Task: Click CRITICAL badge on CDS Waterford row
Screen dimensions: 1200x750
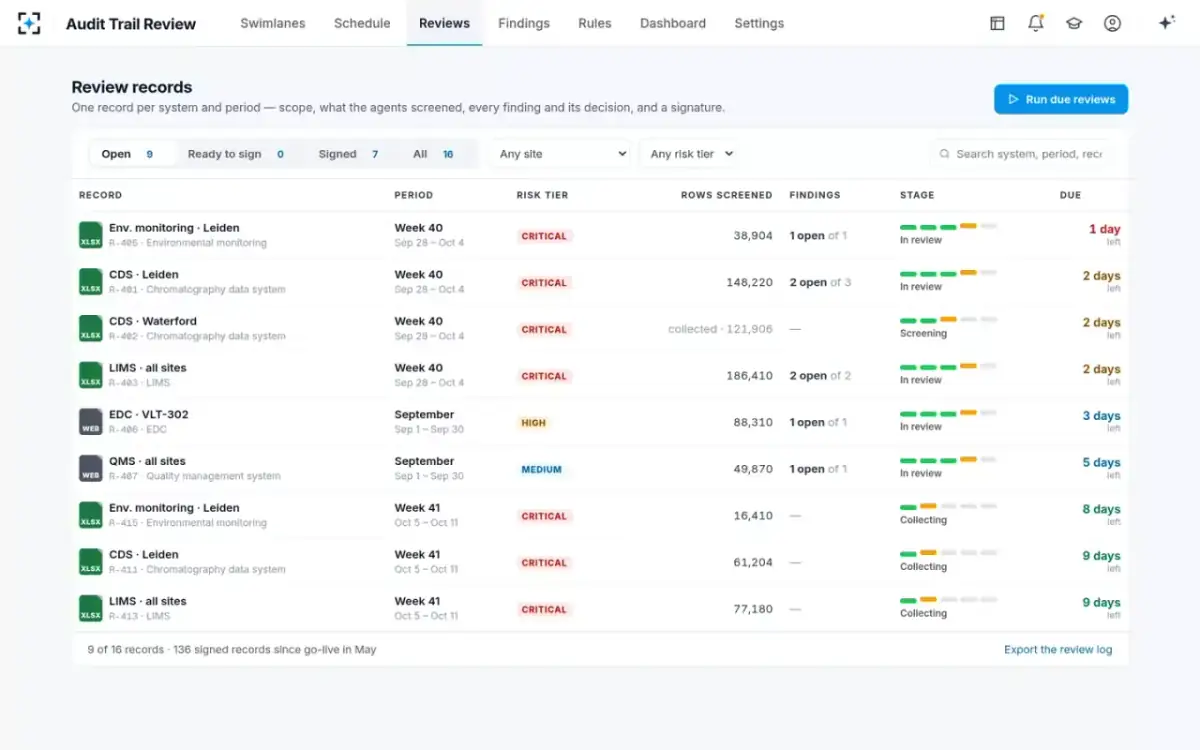Action: (544, 329)
